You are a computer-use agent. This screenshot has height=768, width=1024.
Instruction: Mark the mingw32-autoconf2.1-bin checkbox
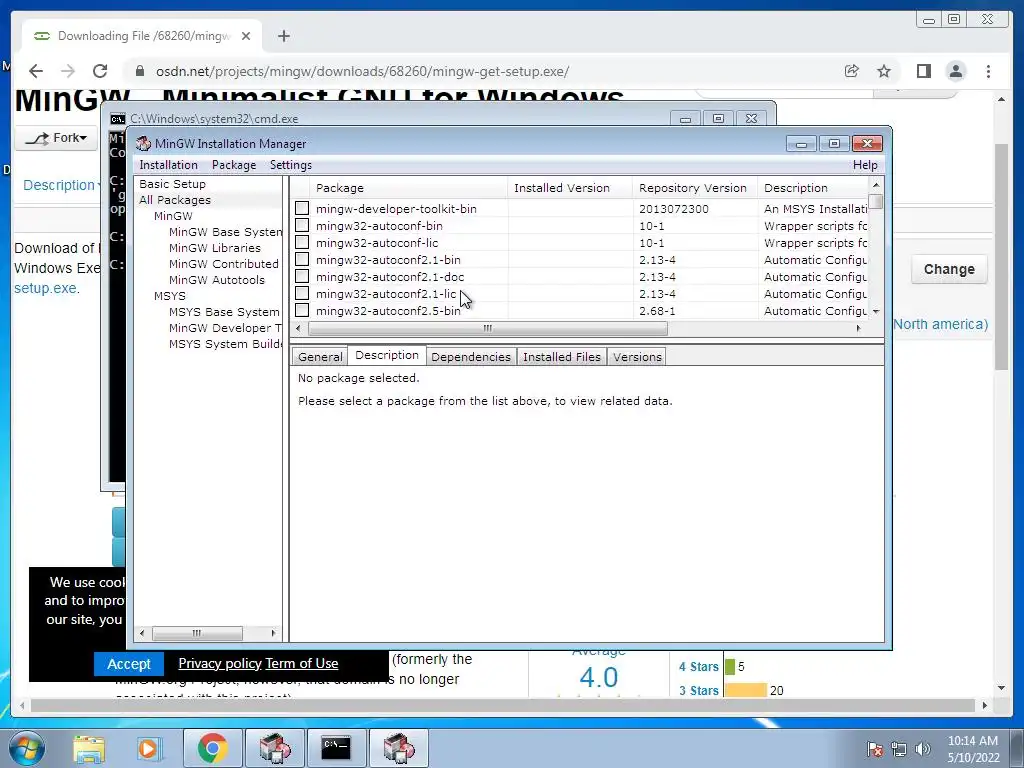[x=302, y=259]
